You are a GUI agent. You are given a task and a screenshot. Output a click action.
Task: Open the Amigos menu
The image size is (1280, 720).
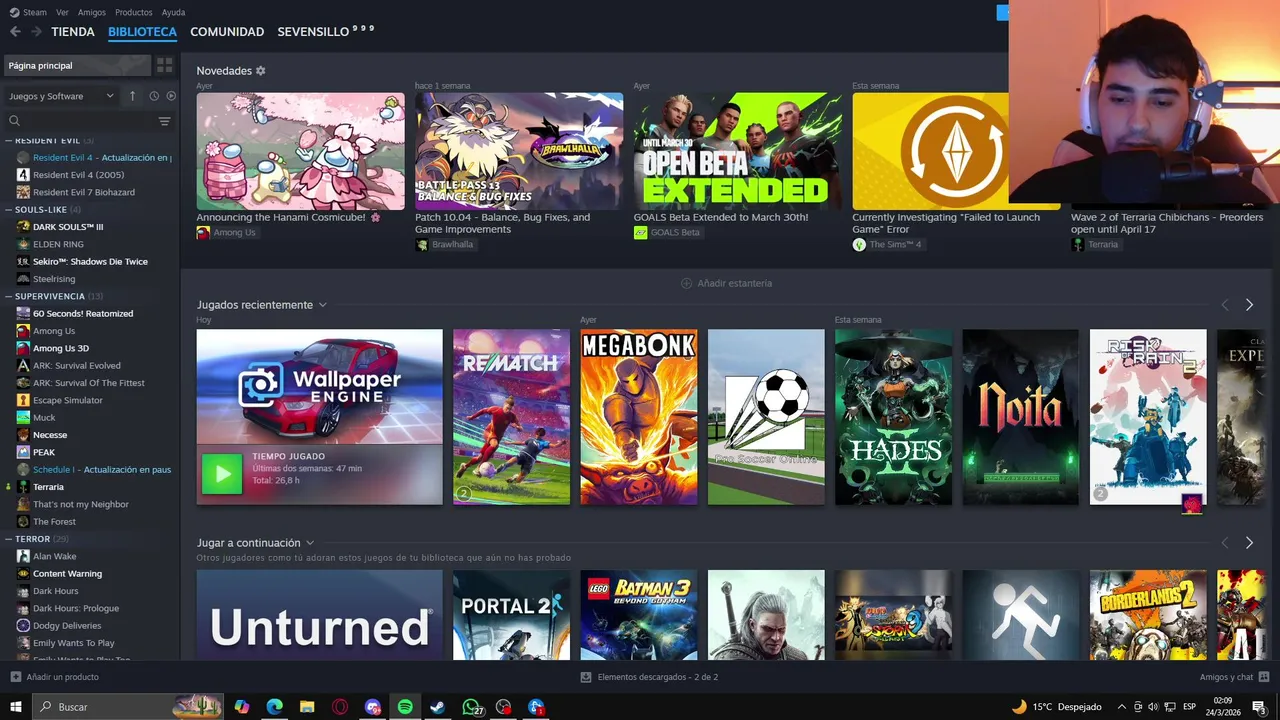[x=92, y=12]
